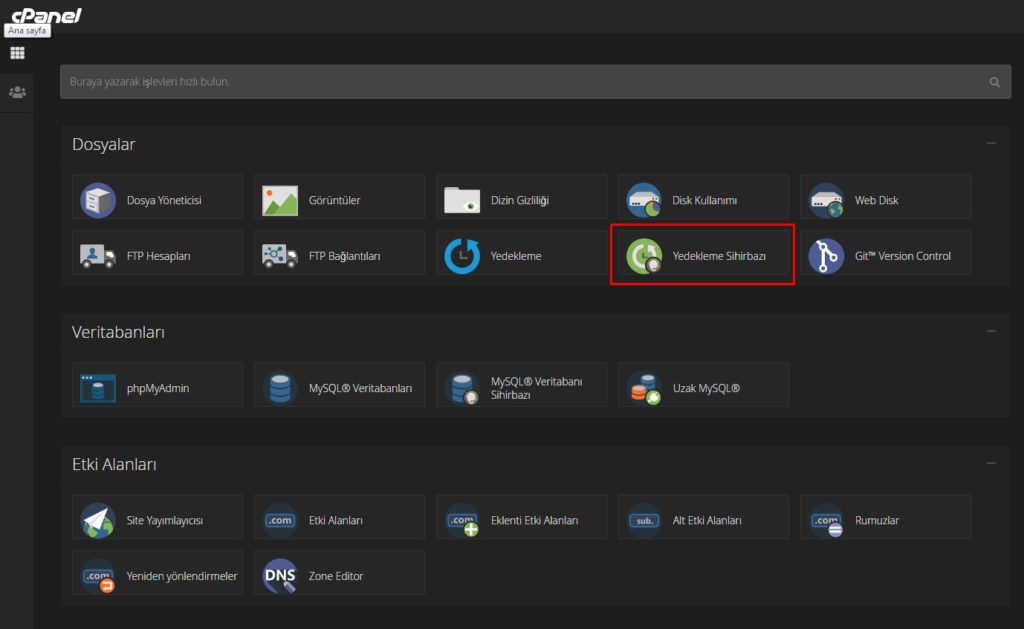Screen dimensions: 1024x629
Task: Click the Veritabanları section heading
Action: [118, 332]
